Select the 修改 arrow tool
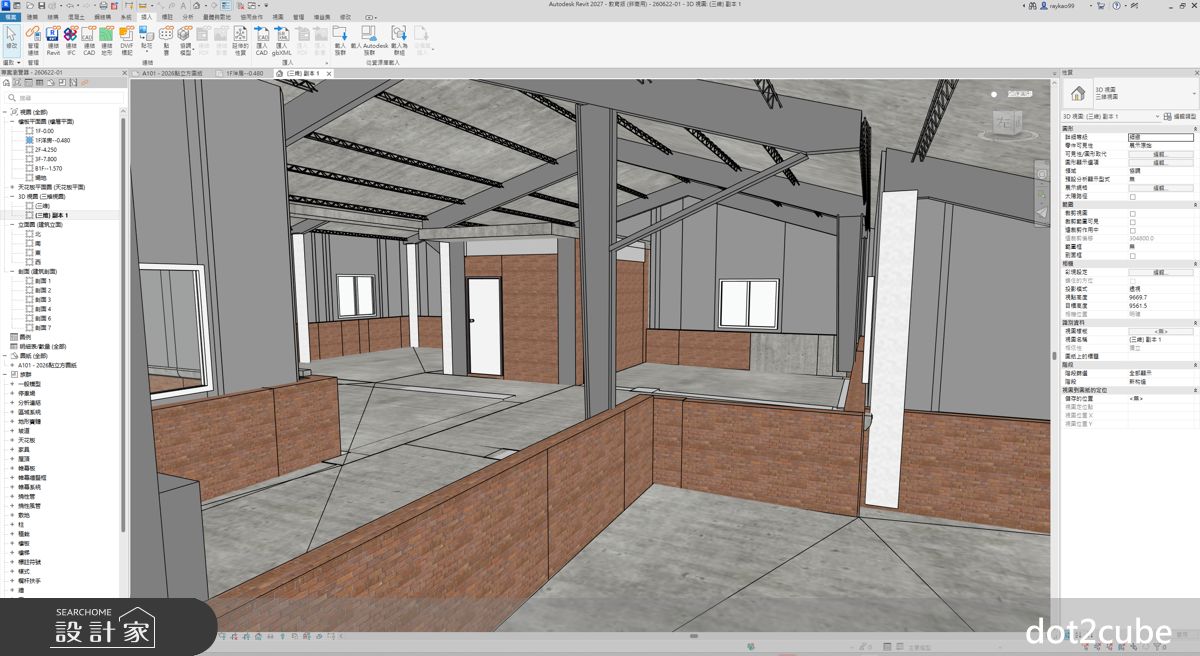Viewport: 1200px width, 656px height. (x=12, y=38)
